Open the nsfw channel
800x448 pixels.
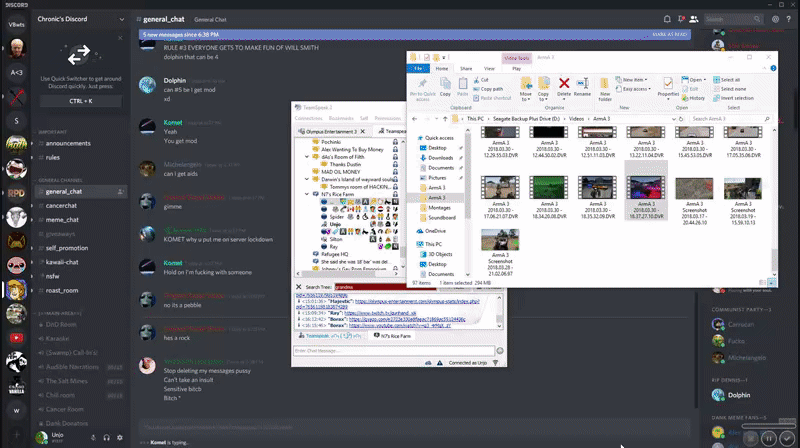click(x=53, y=276)
